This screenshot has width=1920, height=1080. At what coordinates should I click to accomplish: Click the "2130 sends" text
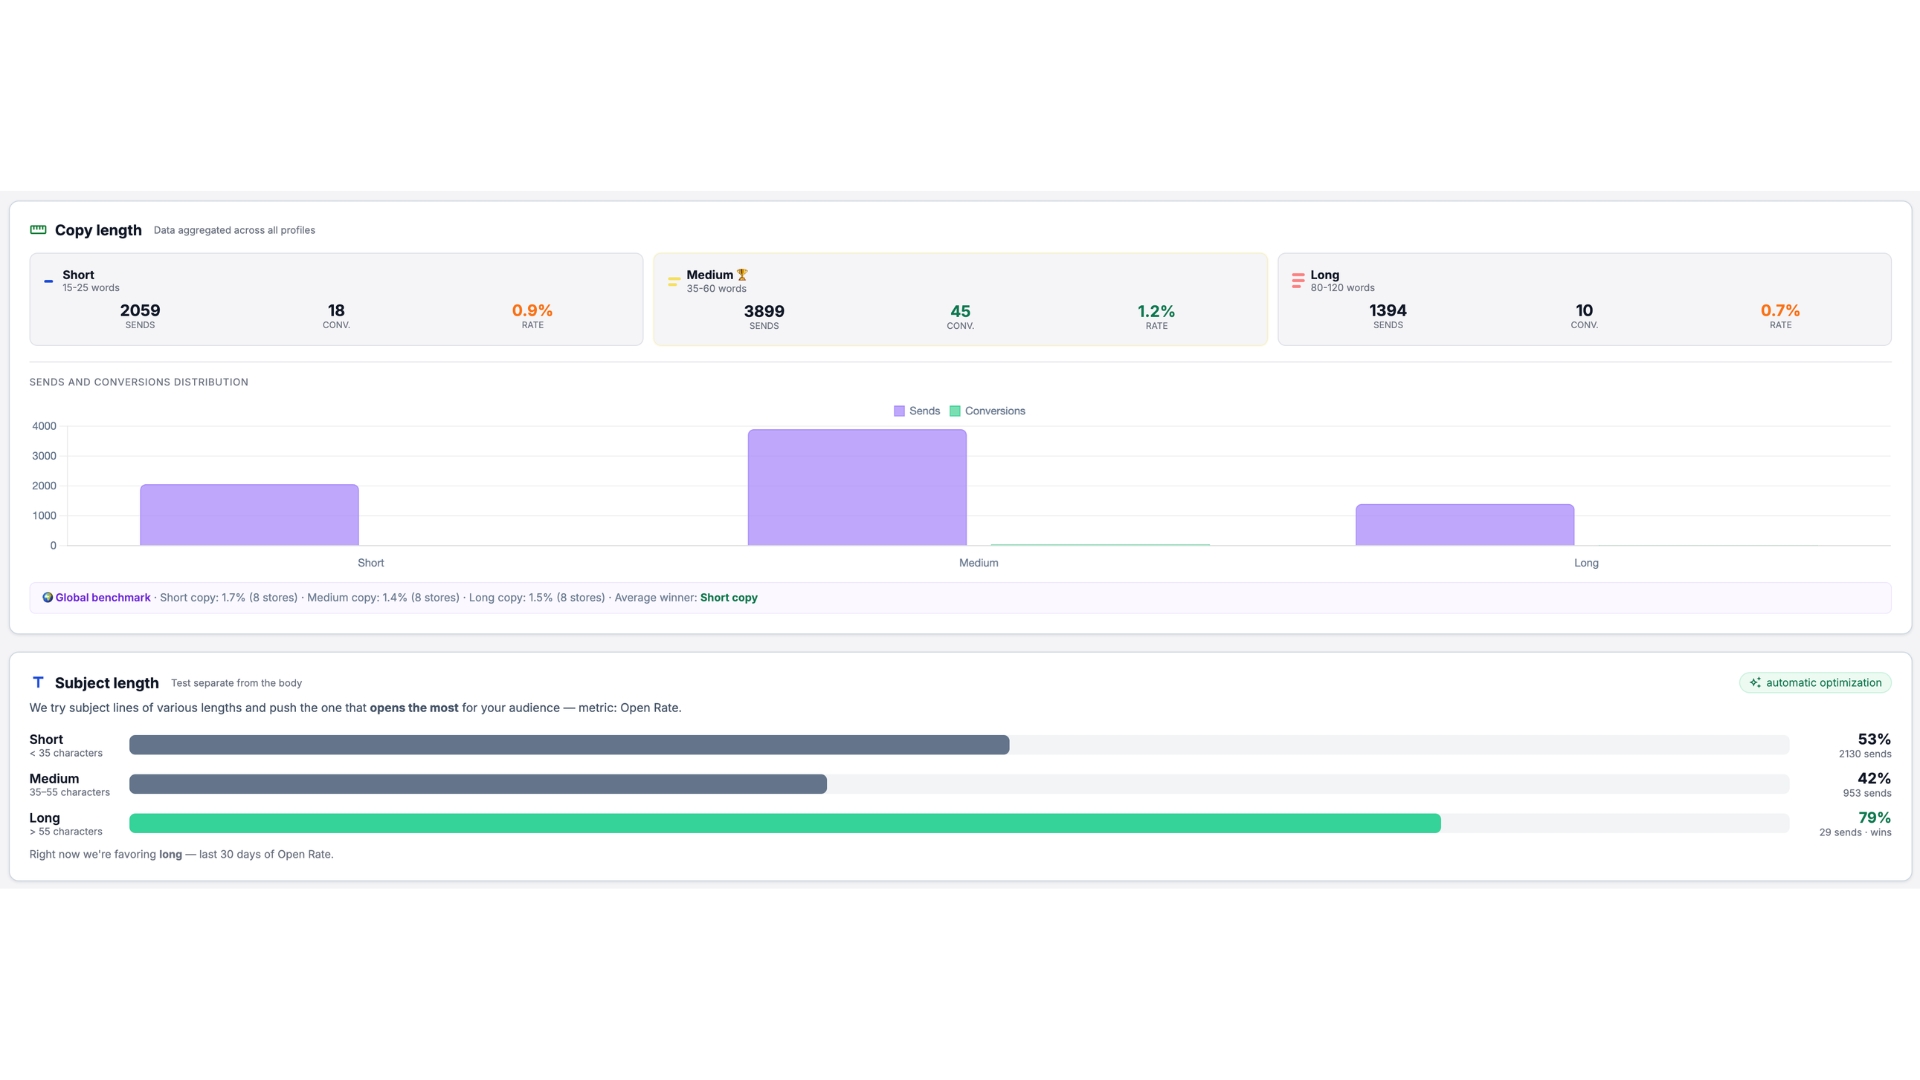(1865, 754)
